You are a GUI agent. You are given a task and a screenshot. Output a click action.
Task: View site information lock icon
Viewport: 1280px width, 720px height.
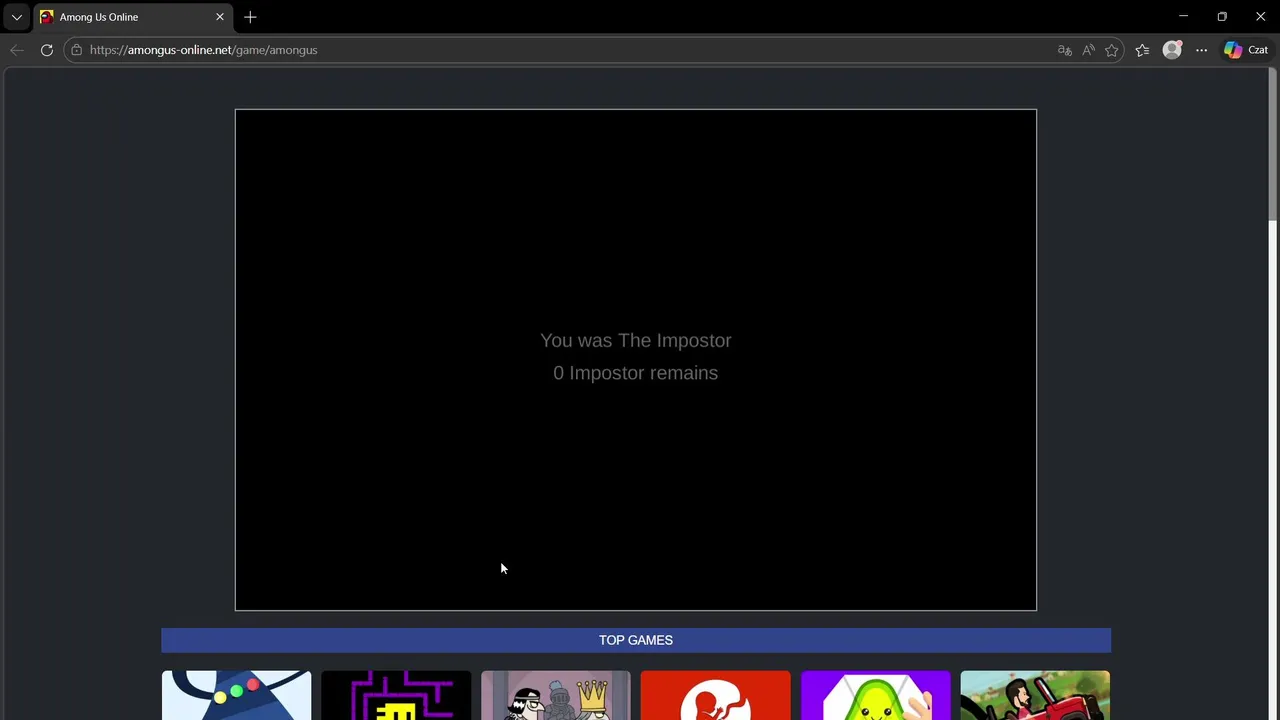point(77,50)
